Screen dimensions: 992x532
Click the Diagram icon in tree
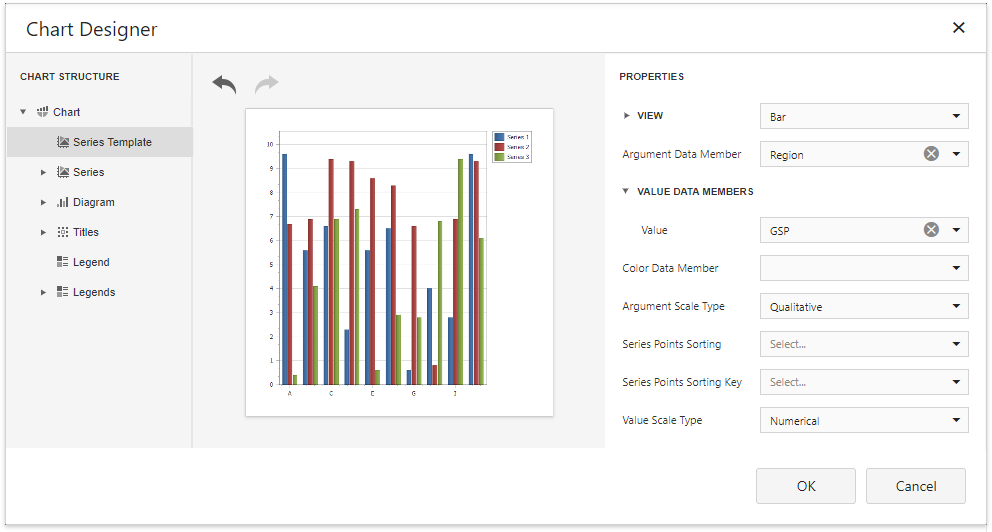[x=63, y=202]
